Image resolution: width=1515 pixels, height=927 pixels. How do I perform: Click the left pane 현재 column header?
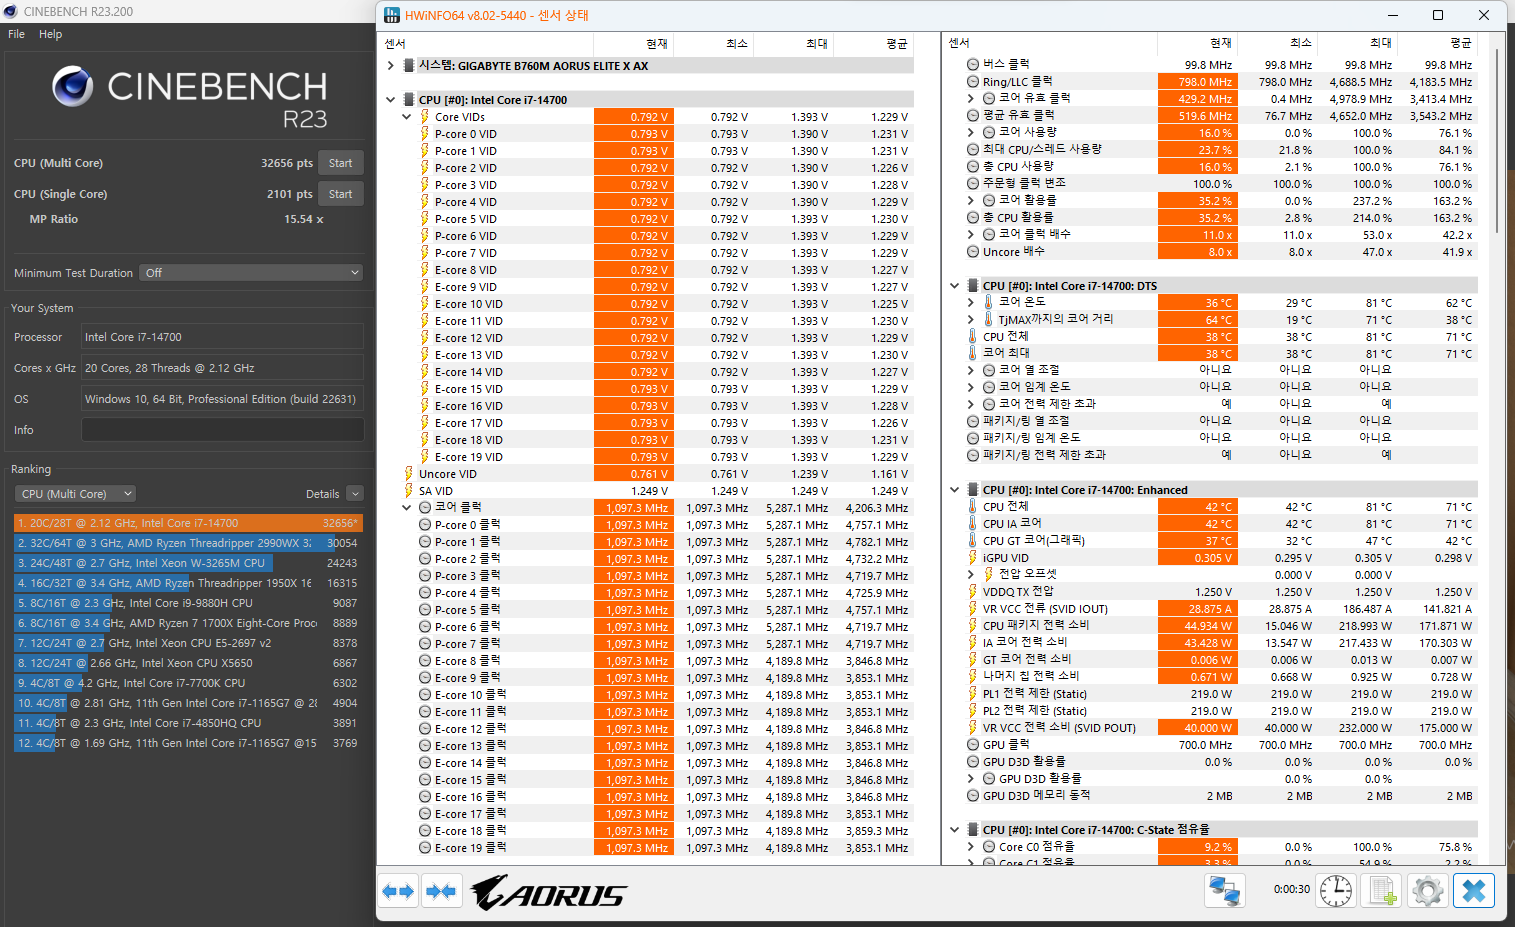click(633, 44)
